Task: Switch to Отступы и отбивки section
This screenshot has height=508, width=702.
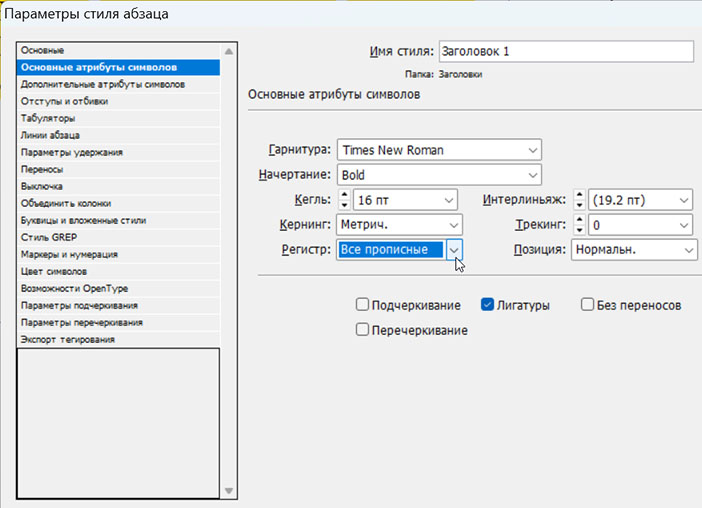Action: 65,101
